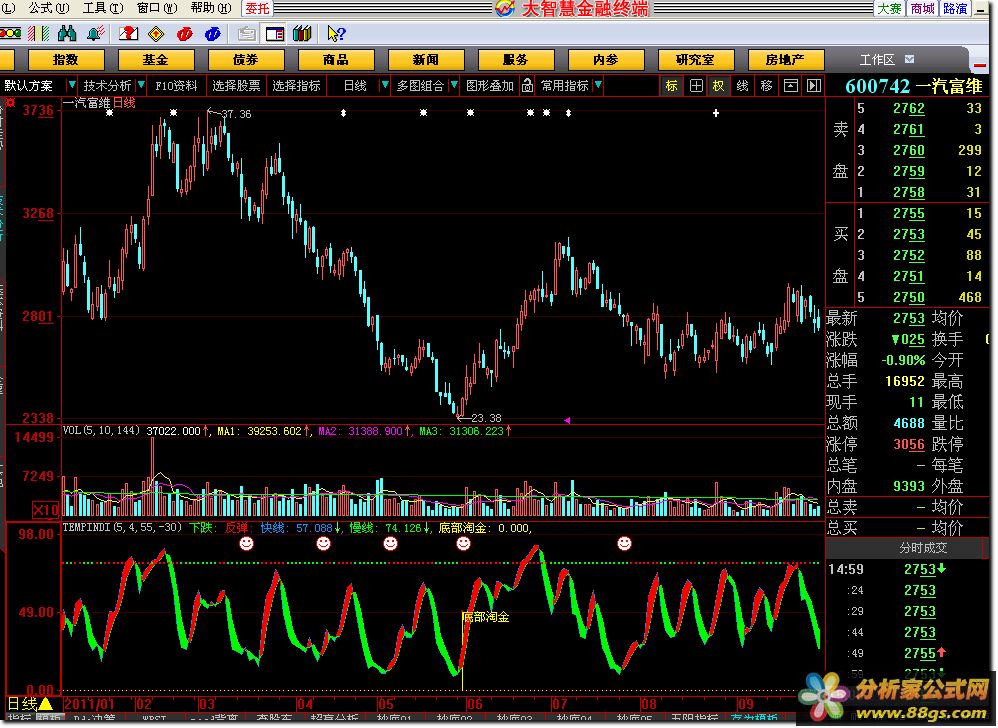This screenshot has height=728, width=998.
Task: Click the striped color bars toolbar icon
Action: pyautogui.click(x=39, y=33)
